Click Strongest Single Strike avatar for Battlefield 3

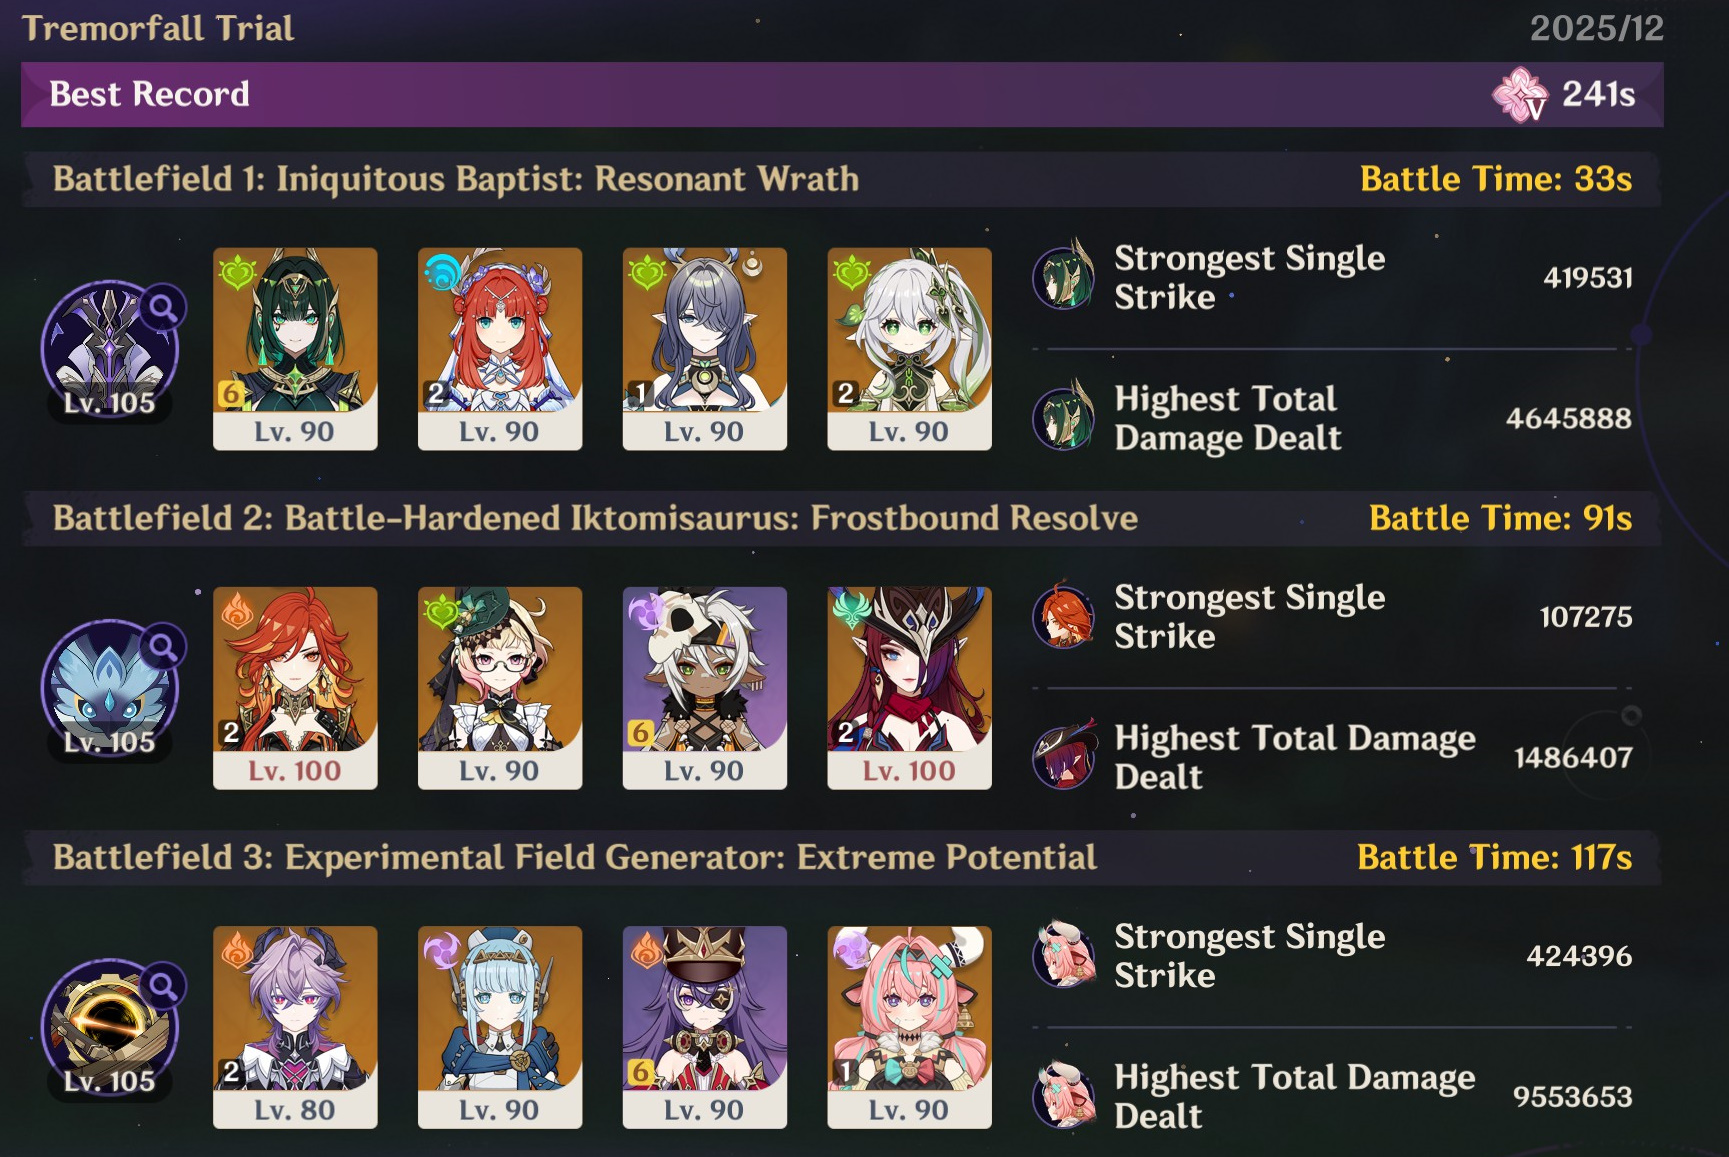pyautogui.click(x=1064, y=955)
